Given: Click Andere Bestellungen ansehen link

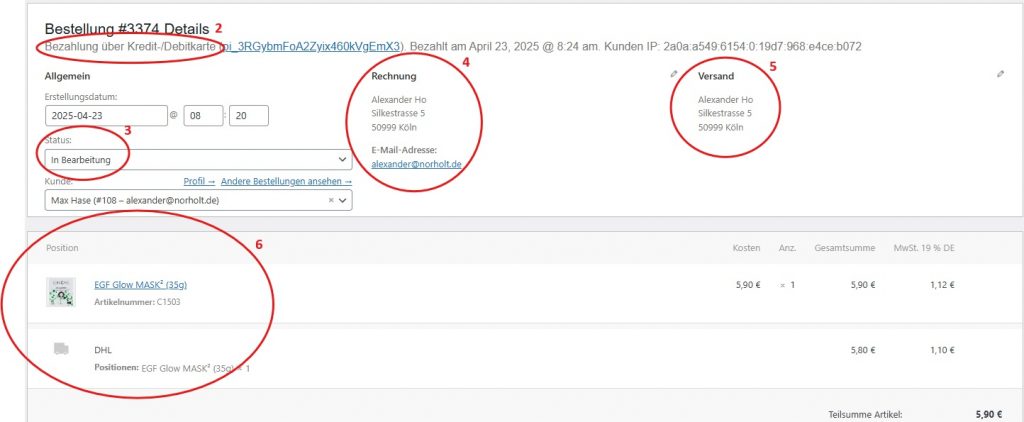Looking at the screenshot, I should click(x=286, y=182).
